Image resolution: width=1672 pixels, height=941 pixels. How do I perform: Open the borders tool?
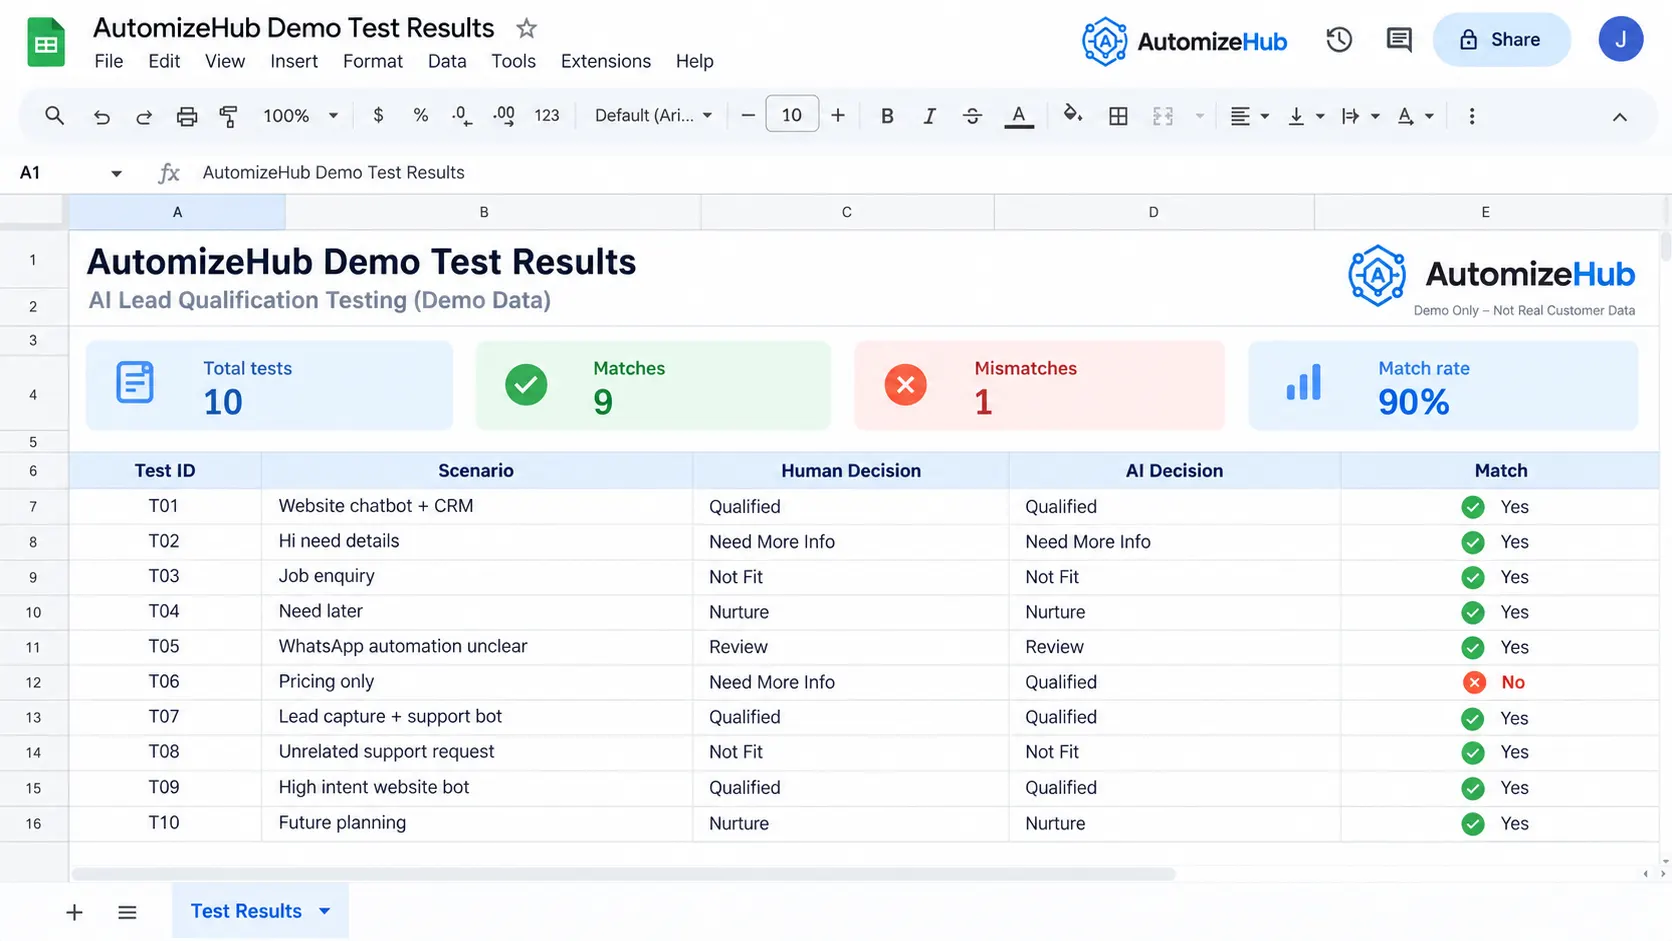pos(1118,116)
